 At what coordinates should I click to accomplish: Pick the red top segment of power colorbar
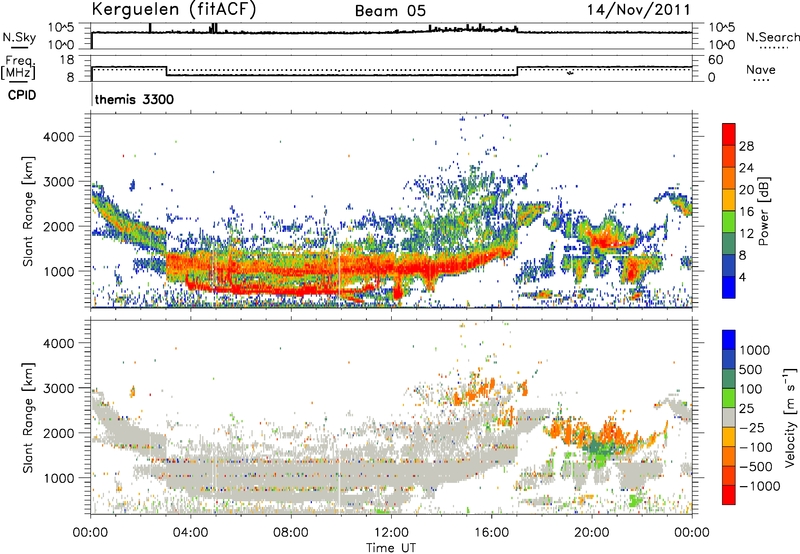coord(729,135)
